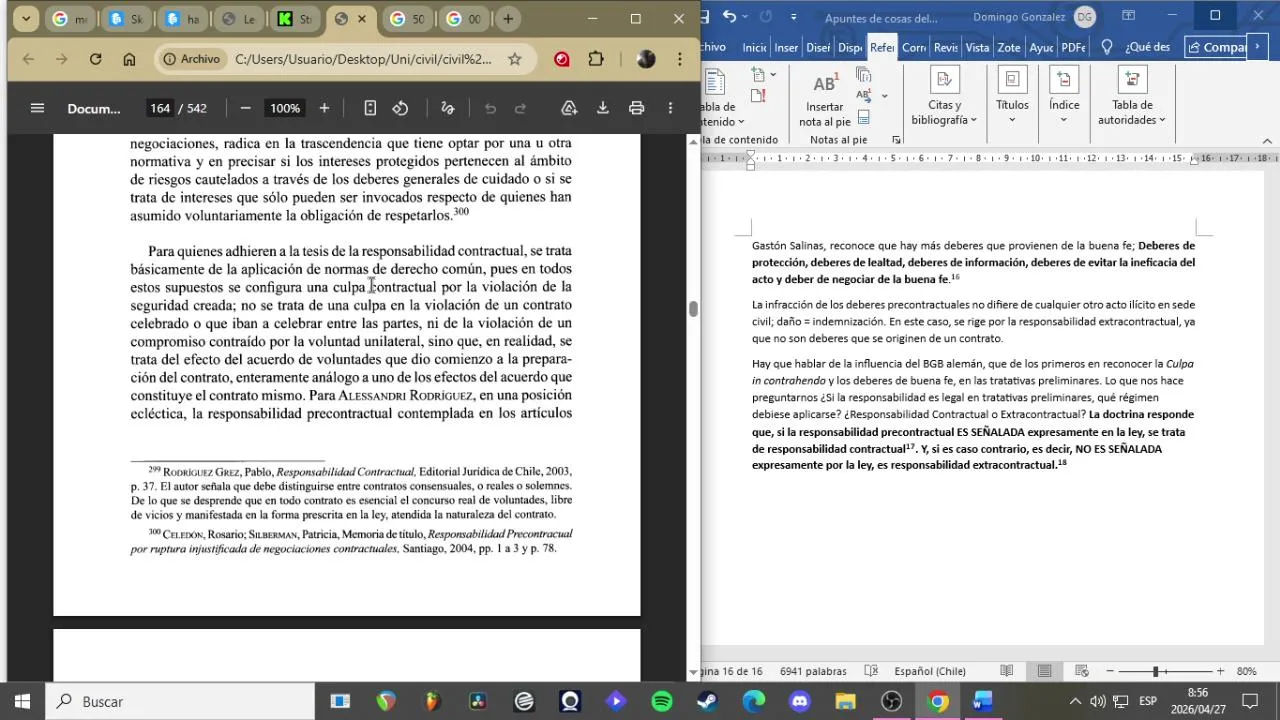
Task: Expand next footnote dropdown arrow
Action: pos(885,96)
